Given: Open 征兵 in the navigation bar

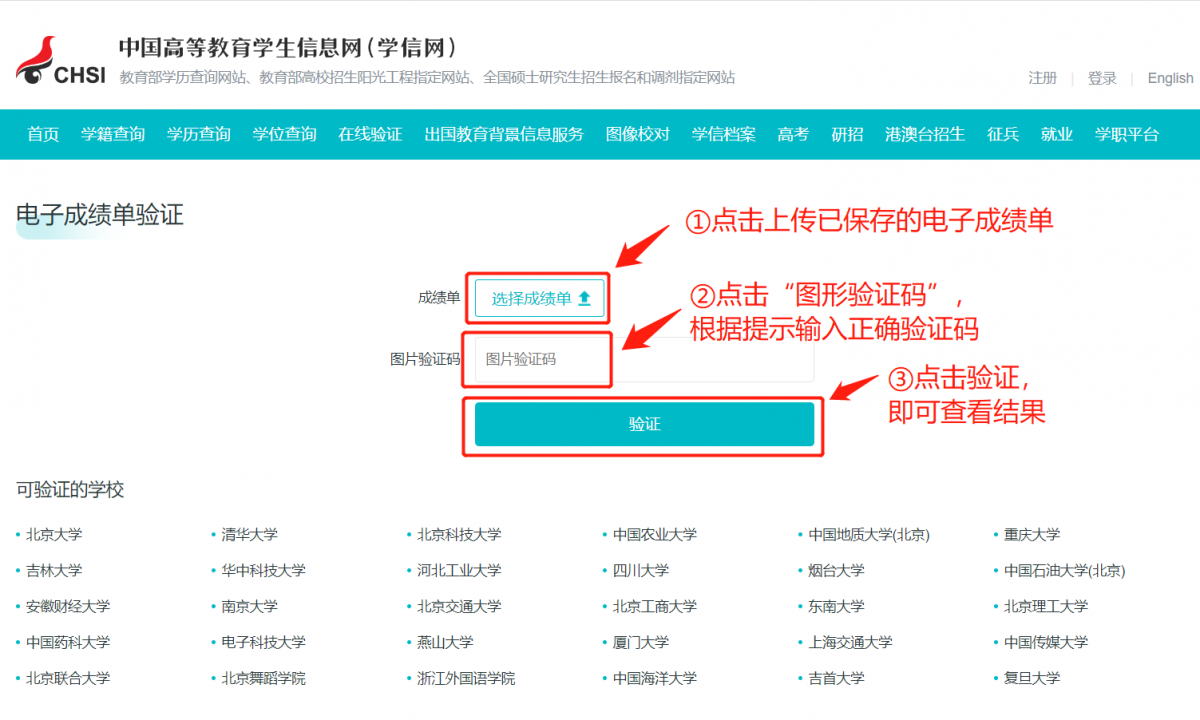Looking at the screenshot, I should tap(1003, 134).
